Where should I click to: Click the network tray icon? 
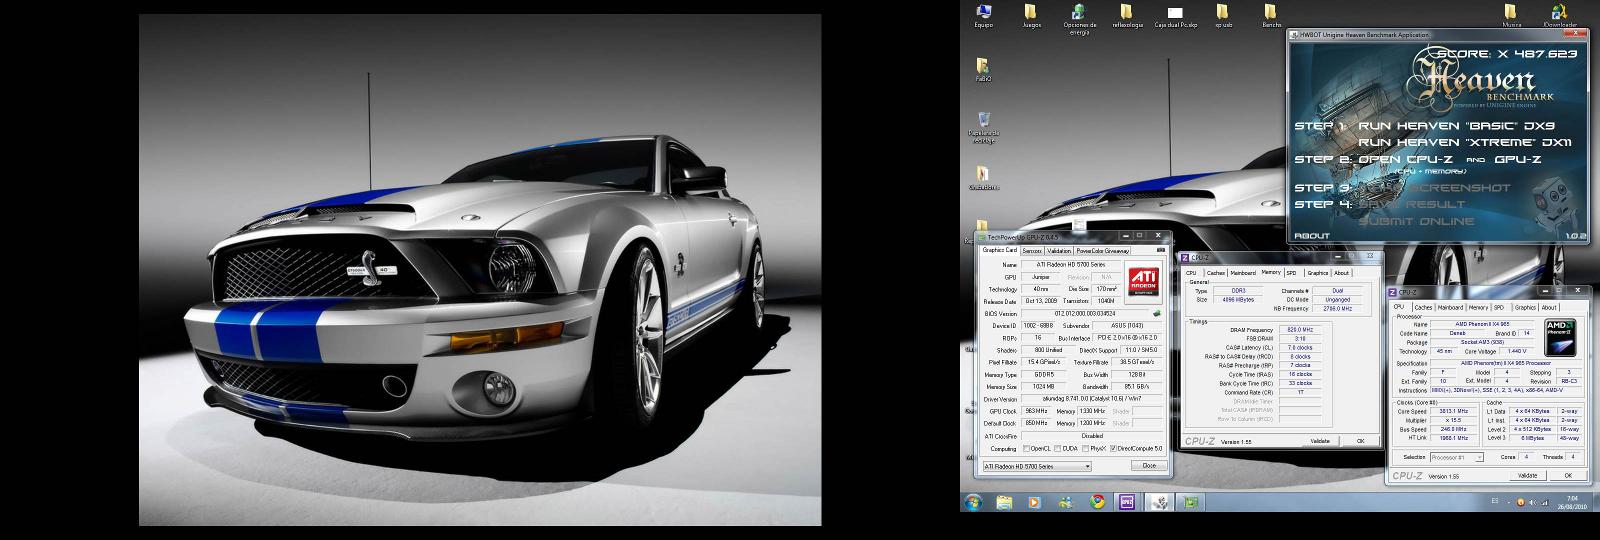click(x=1545, y=503)
